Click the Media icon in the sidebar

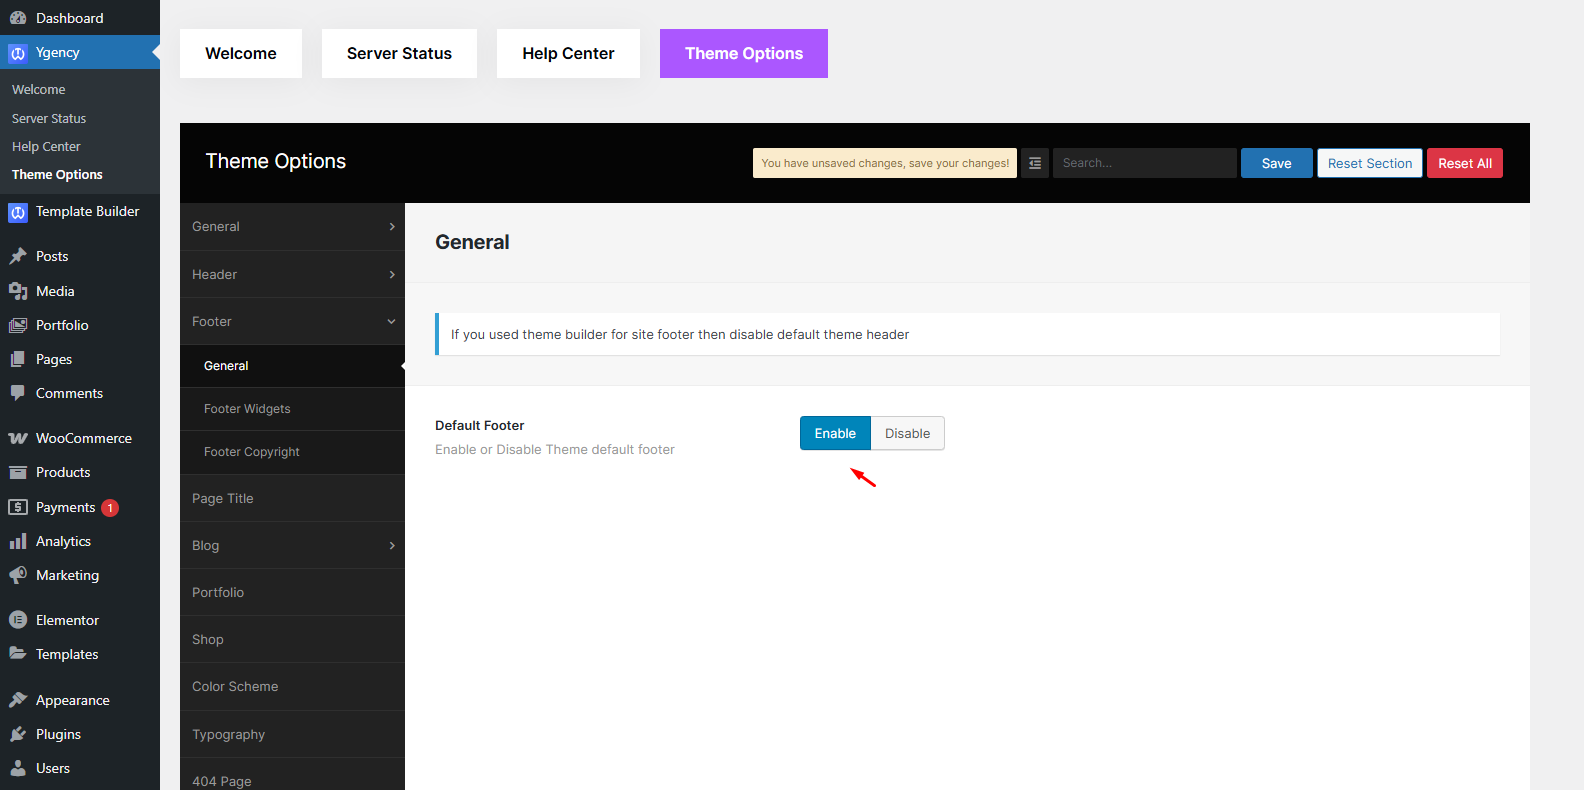(18, 291)
